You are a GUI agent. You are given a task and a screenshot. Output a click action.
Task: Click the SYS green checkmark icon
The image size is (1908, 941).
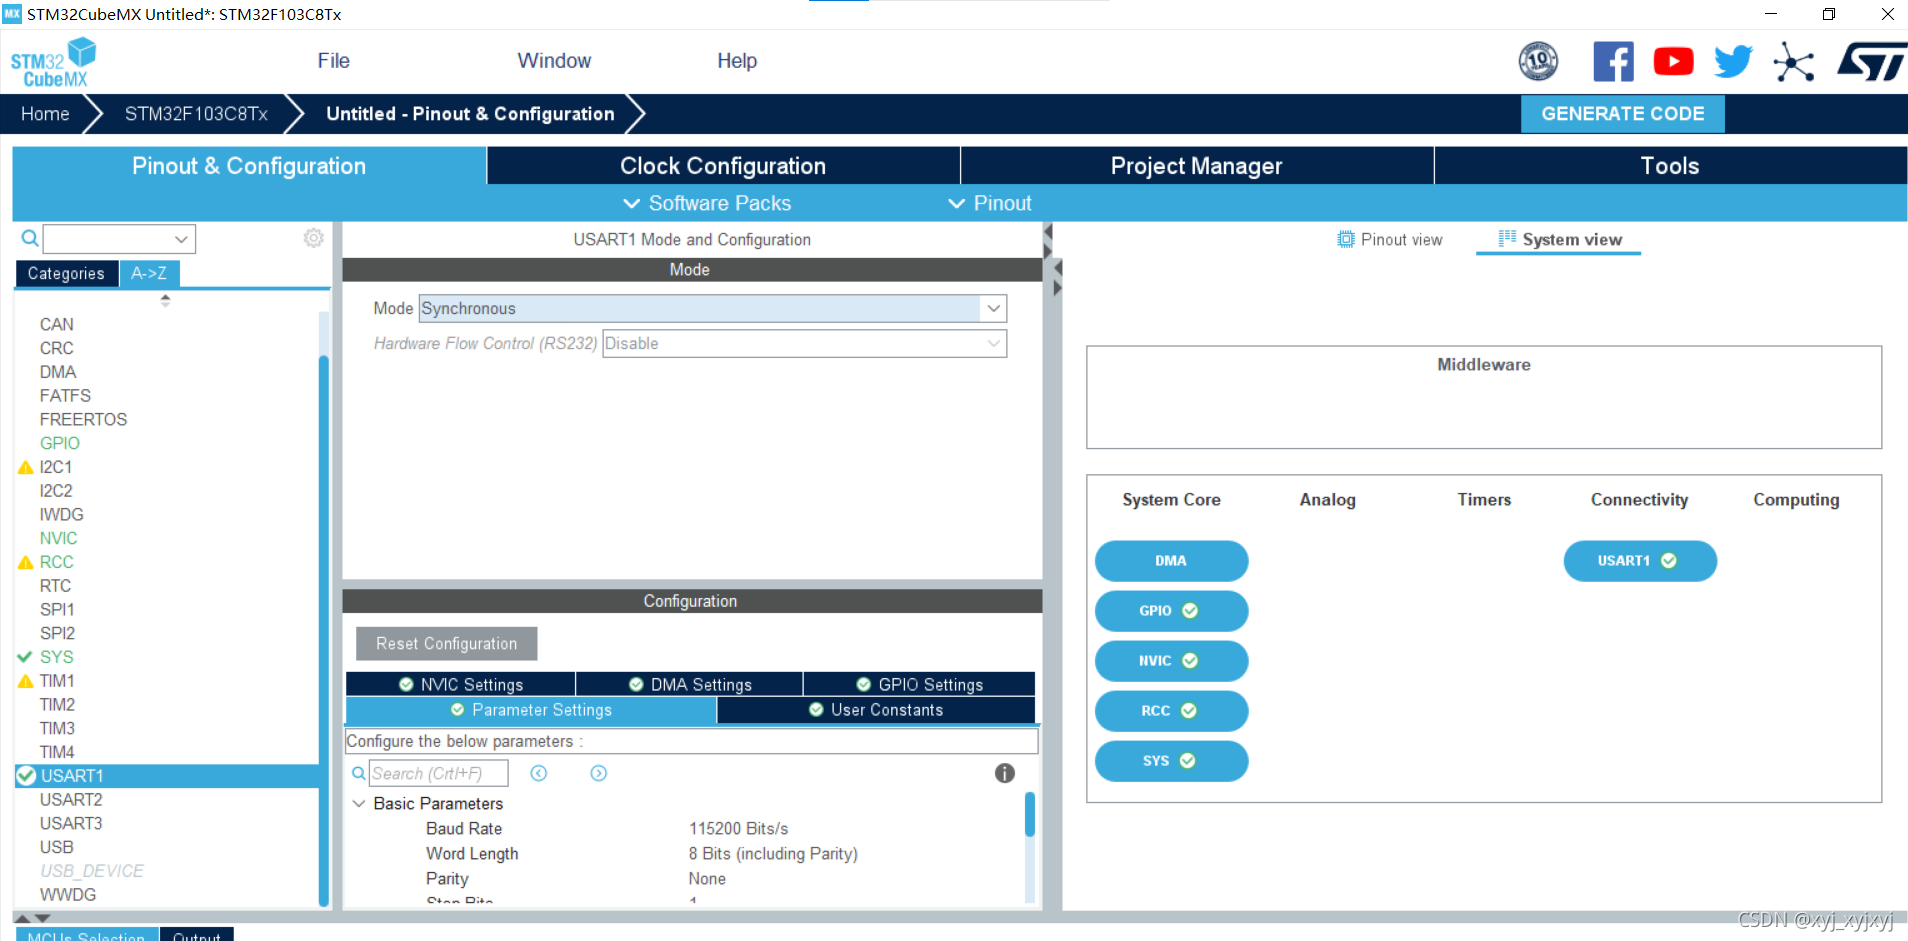tap(25, 657)
